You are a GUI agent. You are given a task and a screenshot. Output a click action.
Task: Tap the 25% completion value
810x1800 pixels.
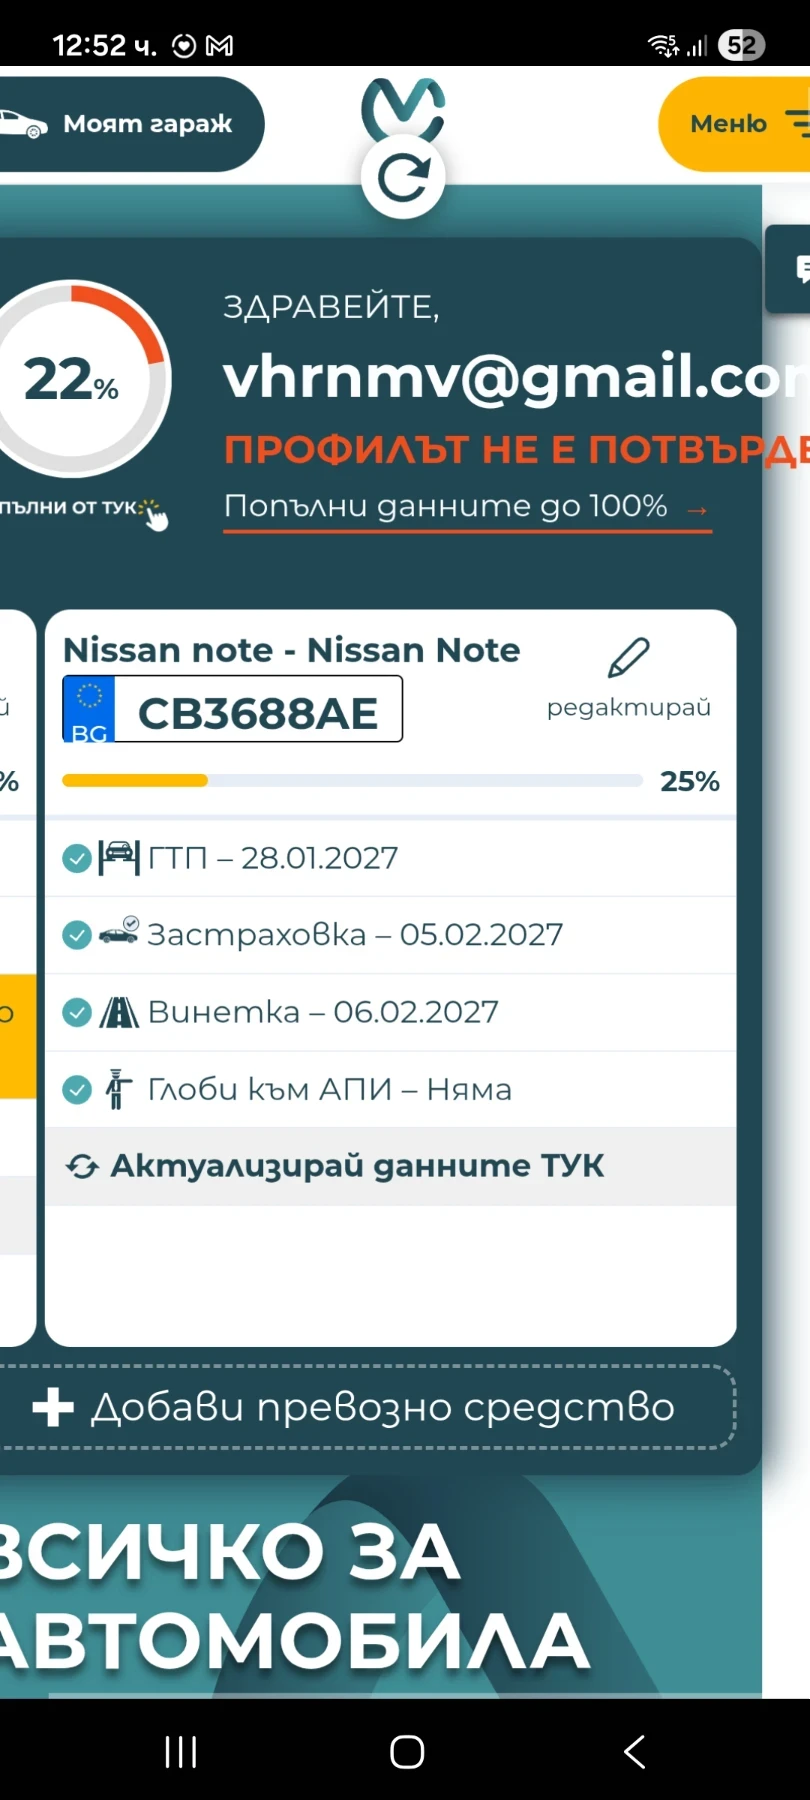click(x=690, y=782)
